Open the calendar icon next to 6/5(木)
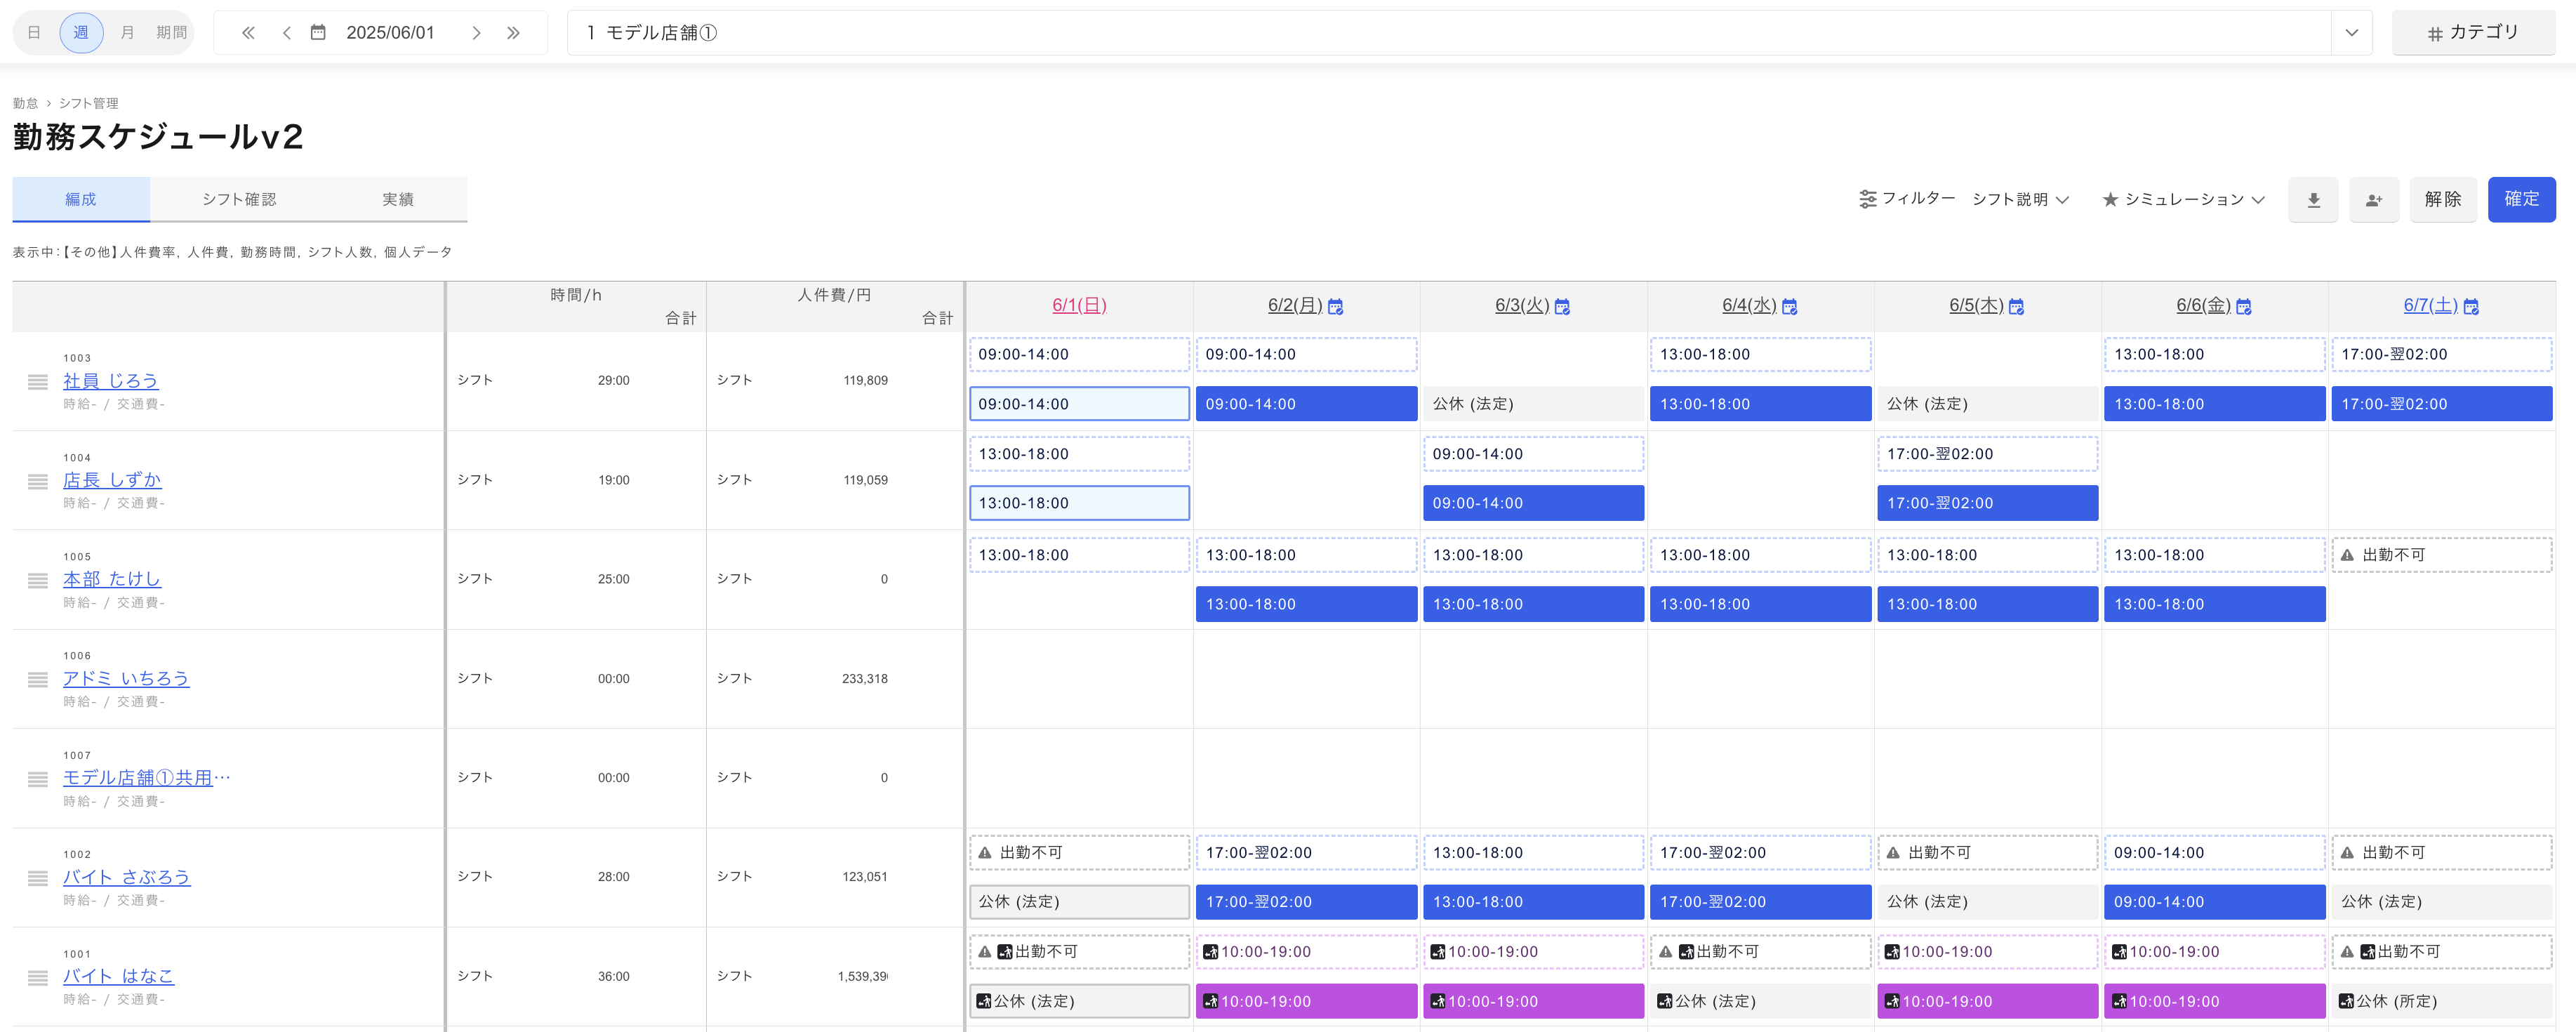2576x1032 pixels. click(x=2017, y=307)
